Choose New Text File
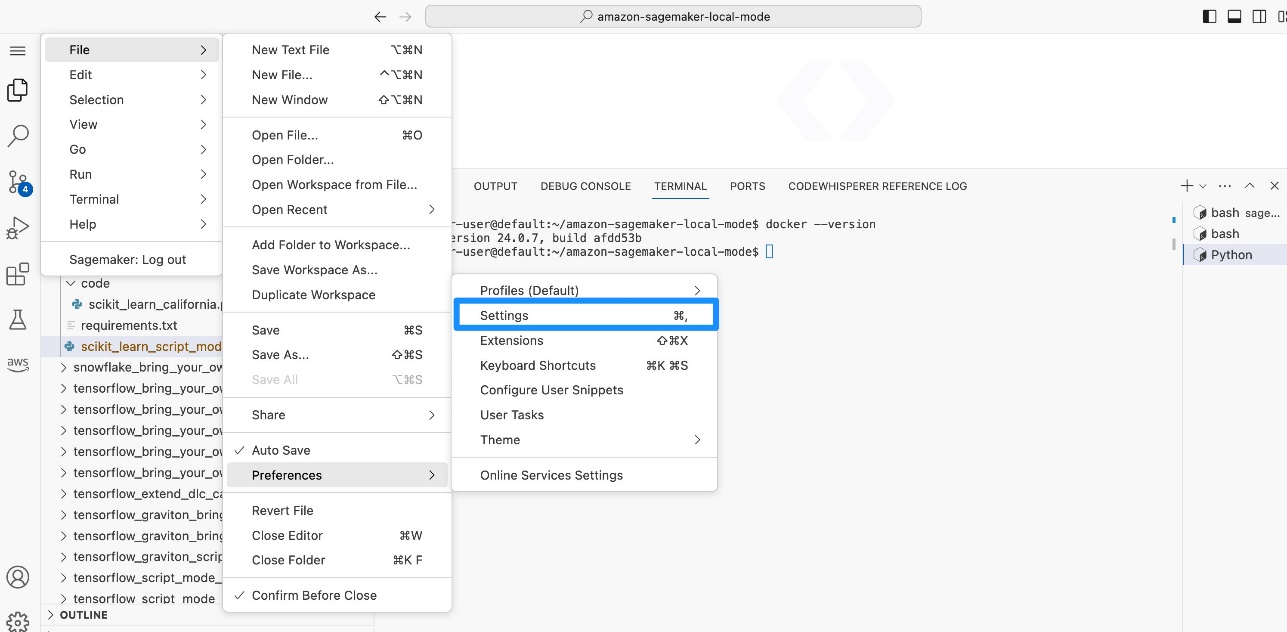Screen dimensions: 1287x632 click(x=337, y=50)
